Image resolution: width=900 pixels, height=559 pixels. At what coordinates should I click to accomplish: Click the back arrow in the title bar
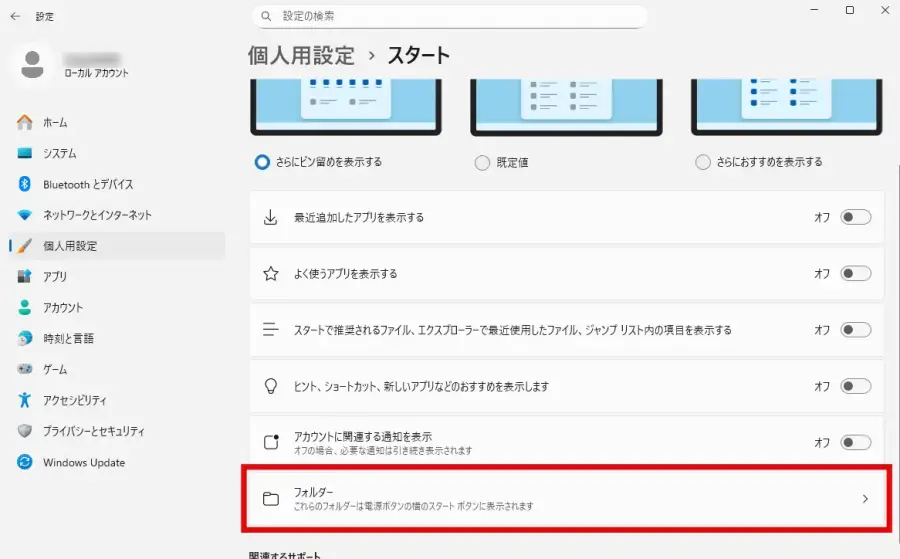pyautogui.click(x=15, y=16)
